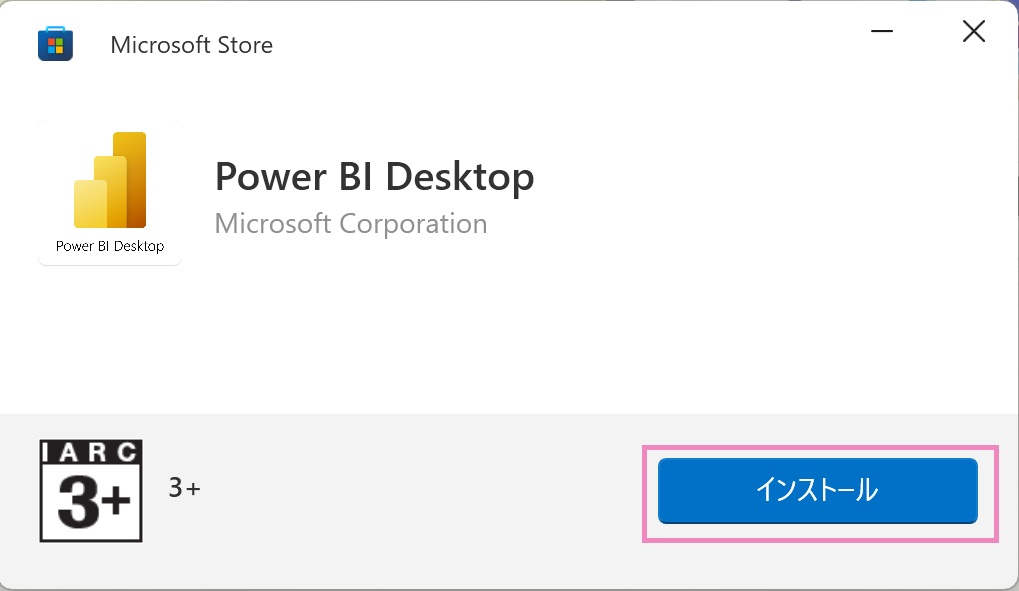Select the large Power BI Desktop heading
Screen dimensions: 1019x591
[x=374, y=177]
